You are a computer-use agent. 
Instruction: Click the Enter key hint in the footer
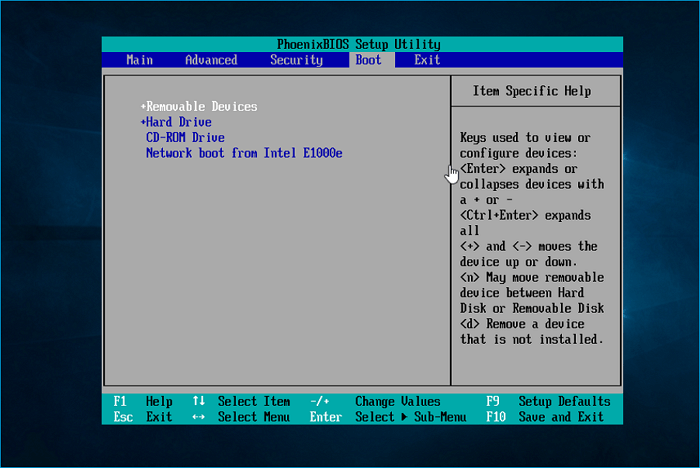pos(326,417)
